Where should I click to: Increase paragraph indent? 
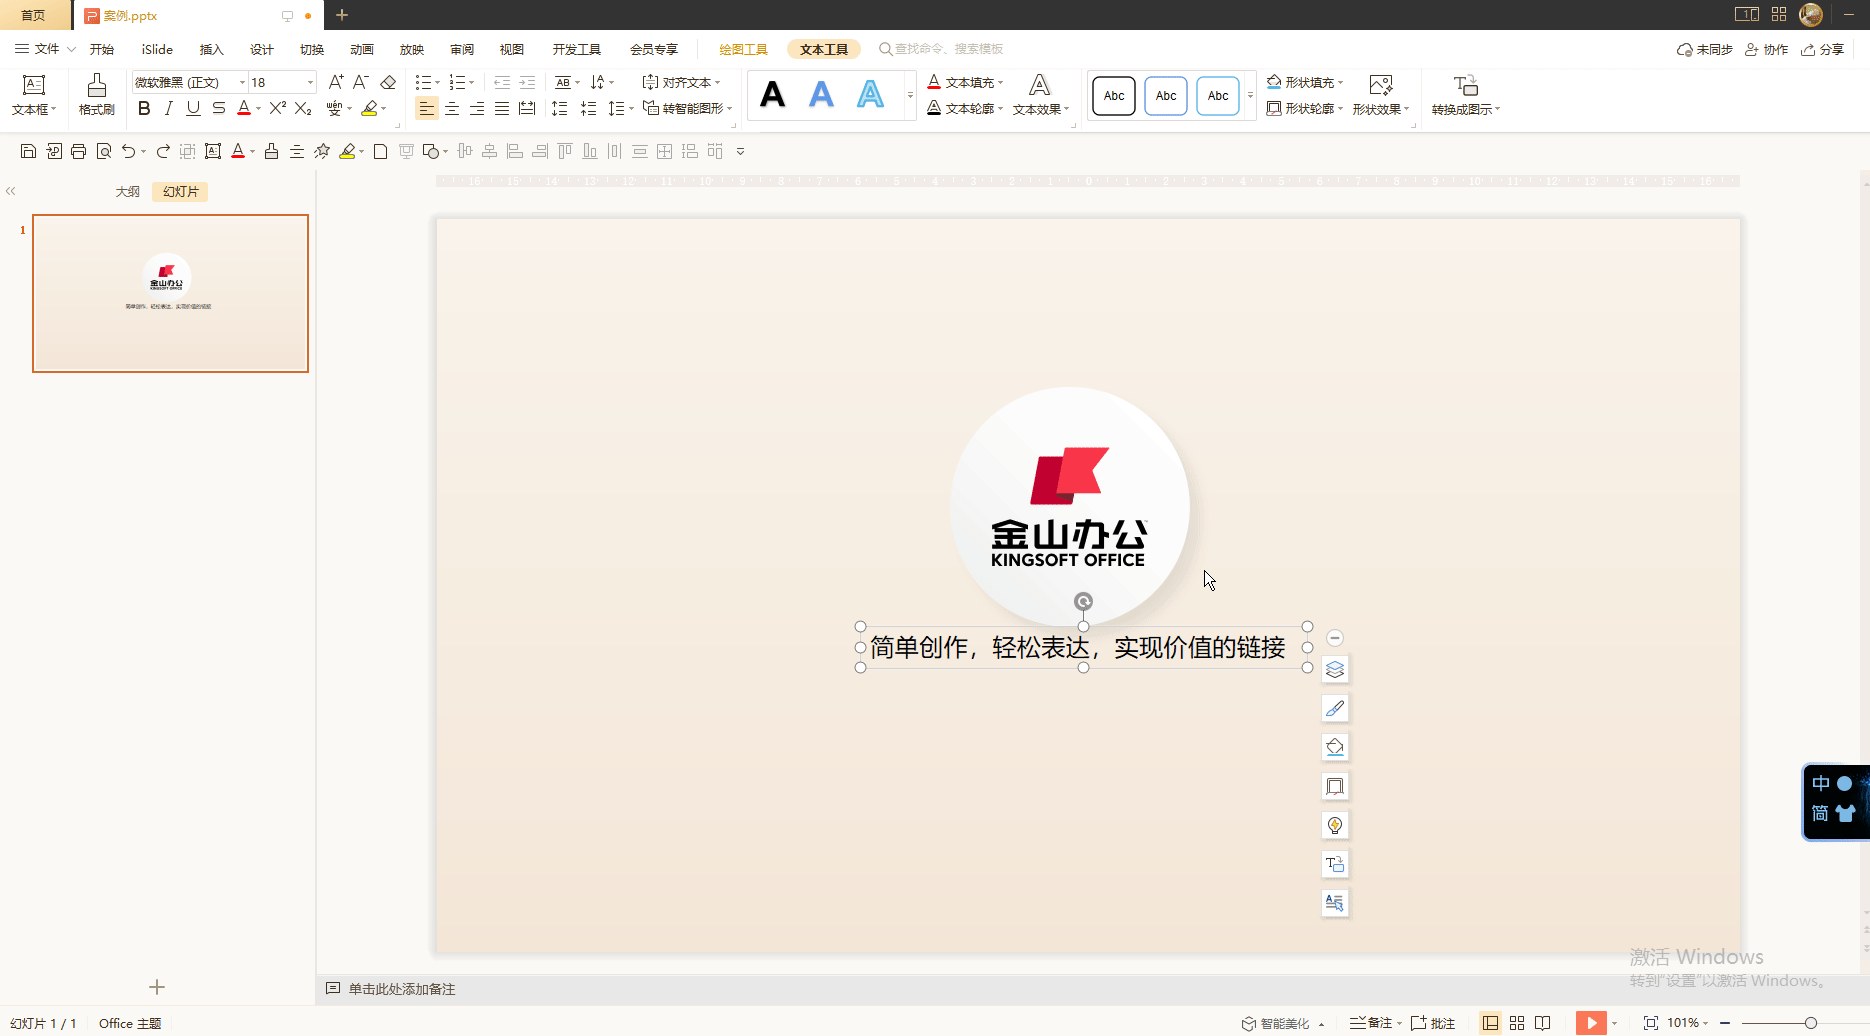click(527, 82)
